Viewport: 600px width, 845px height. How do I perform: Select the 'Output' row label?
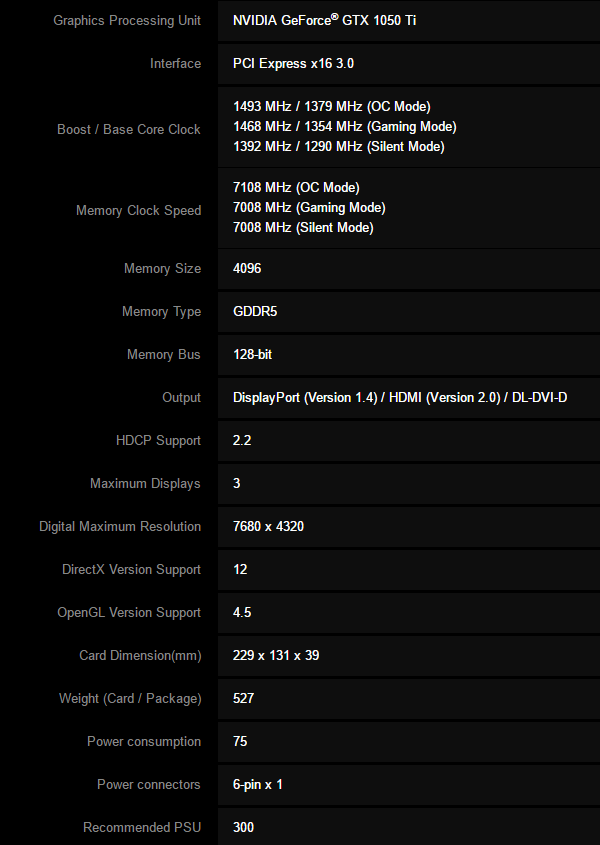[181, 398]
